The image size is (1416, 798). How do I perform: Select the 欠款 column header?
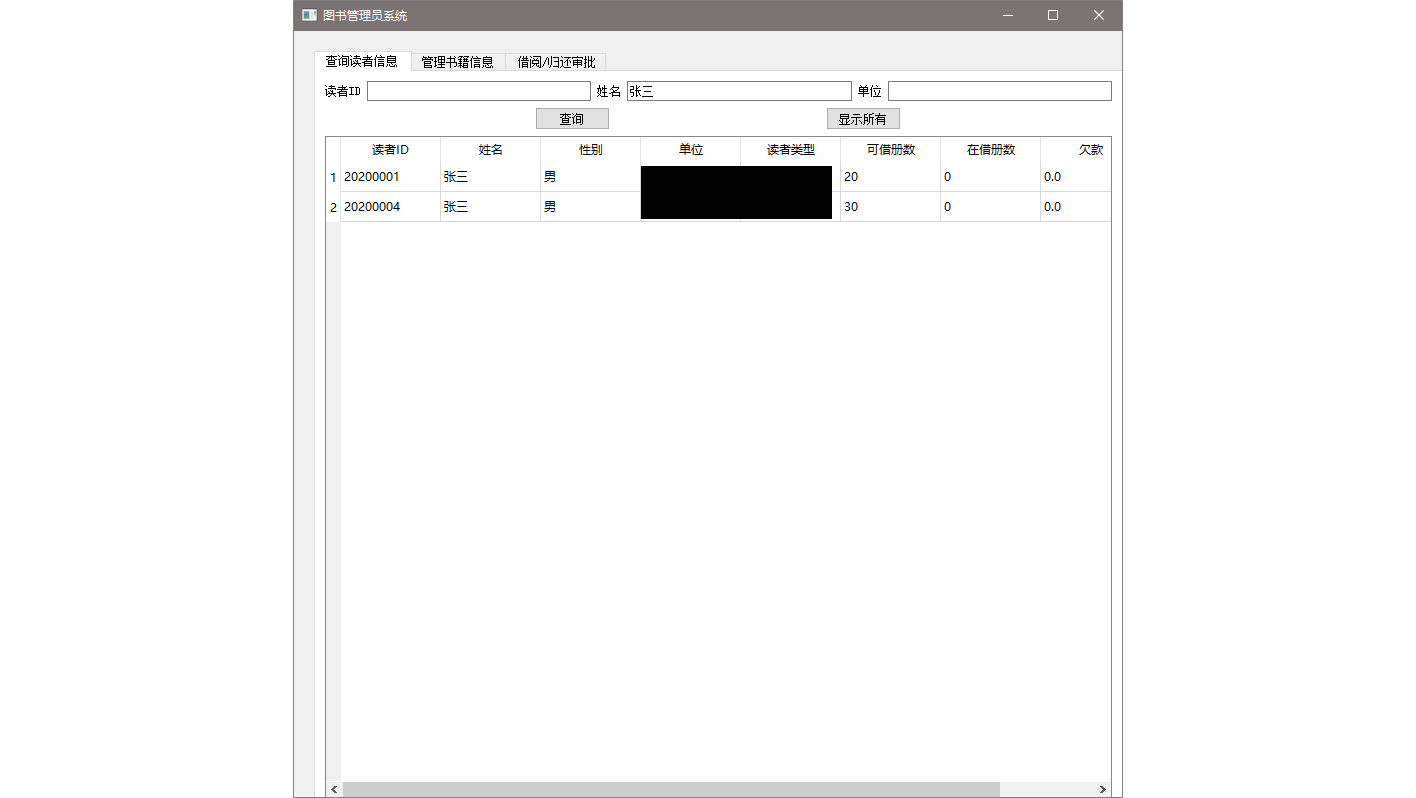1076,150
